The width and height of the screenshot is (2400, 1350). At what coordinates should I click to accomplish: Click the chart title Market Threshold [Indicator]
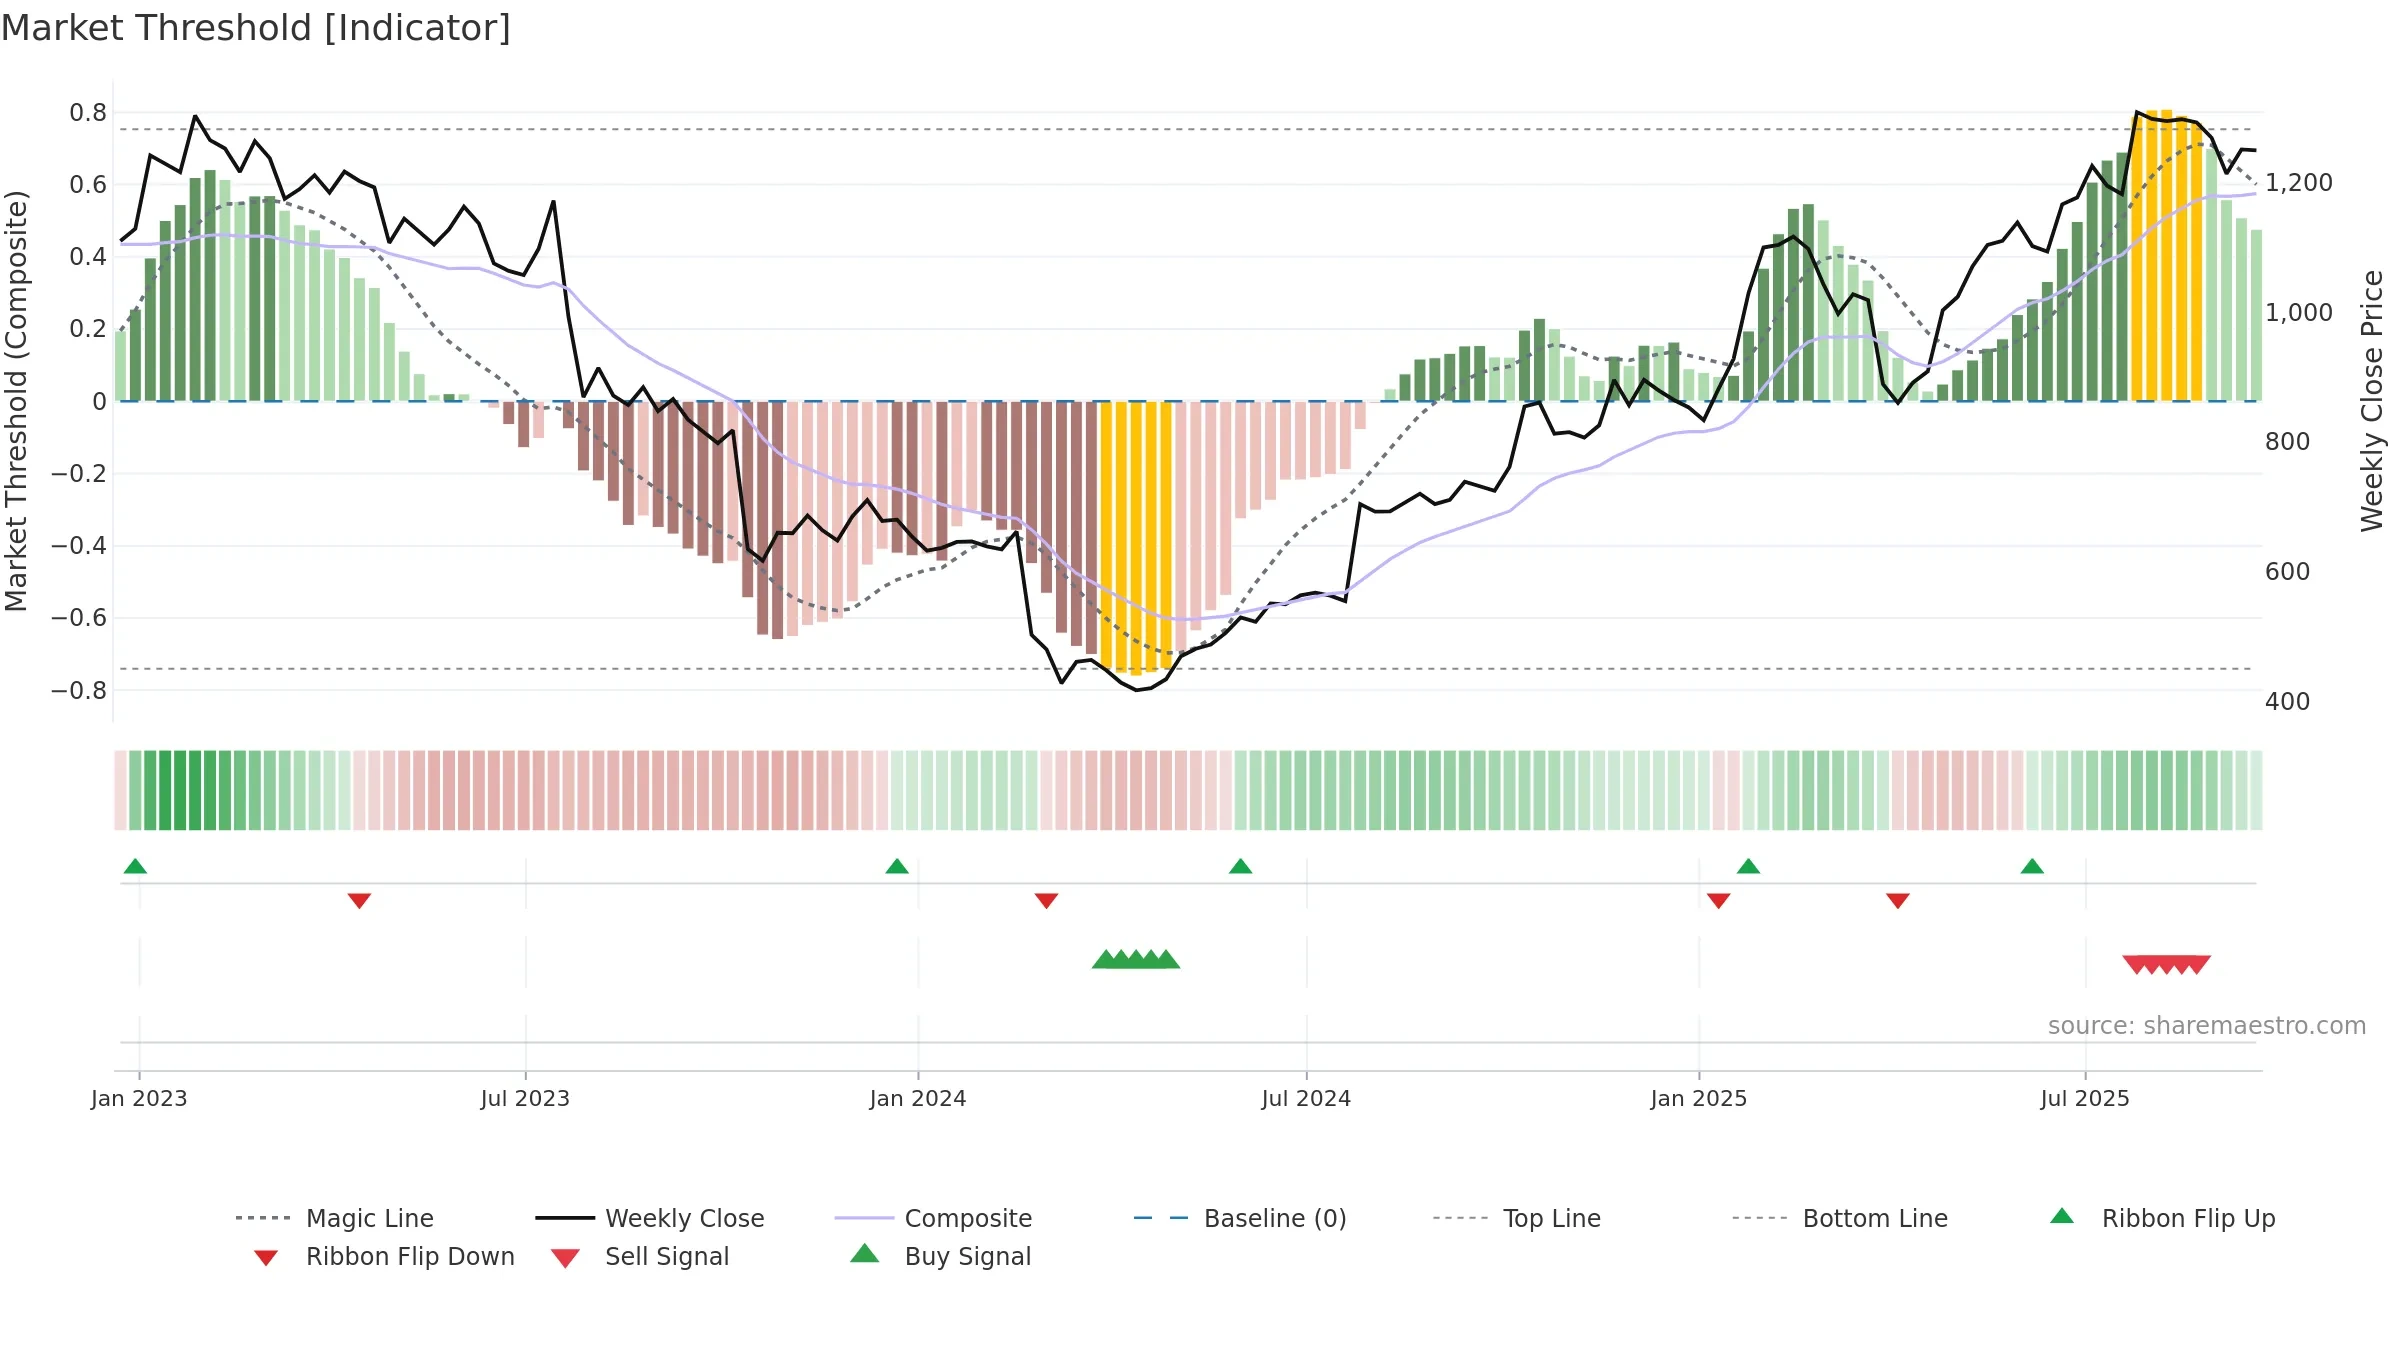(x=256, y=28)
